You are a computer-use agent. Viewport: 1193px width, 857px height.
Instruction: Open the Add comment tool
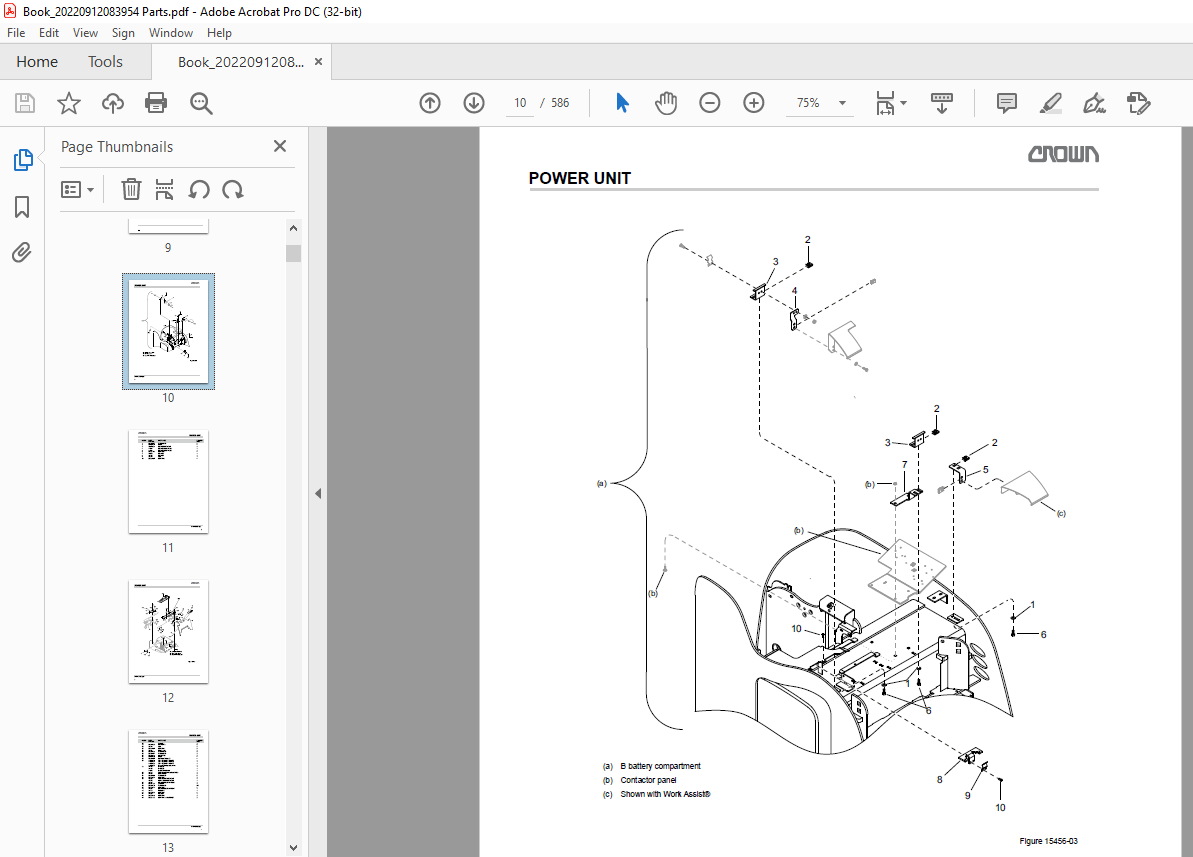[x=1007, y=103]
